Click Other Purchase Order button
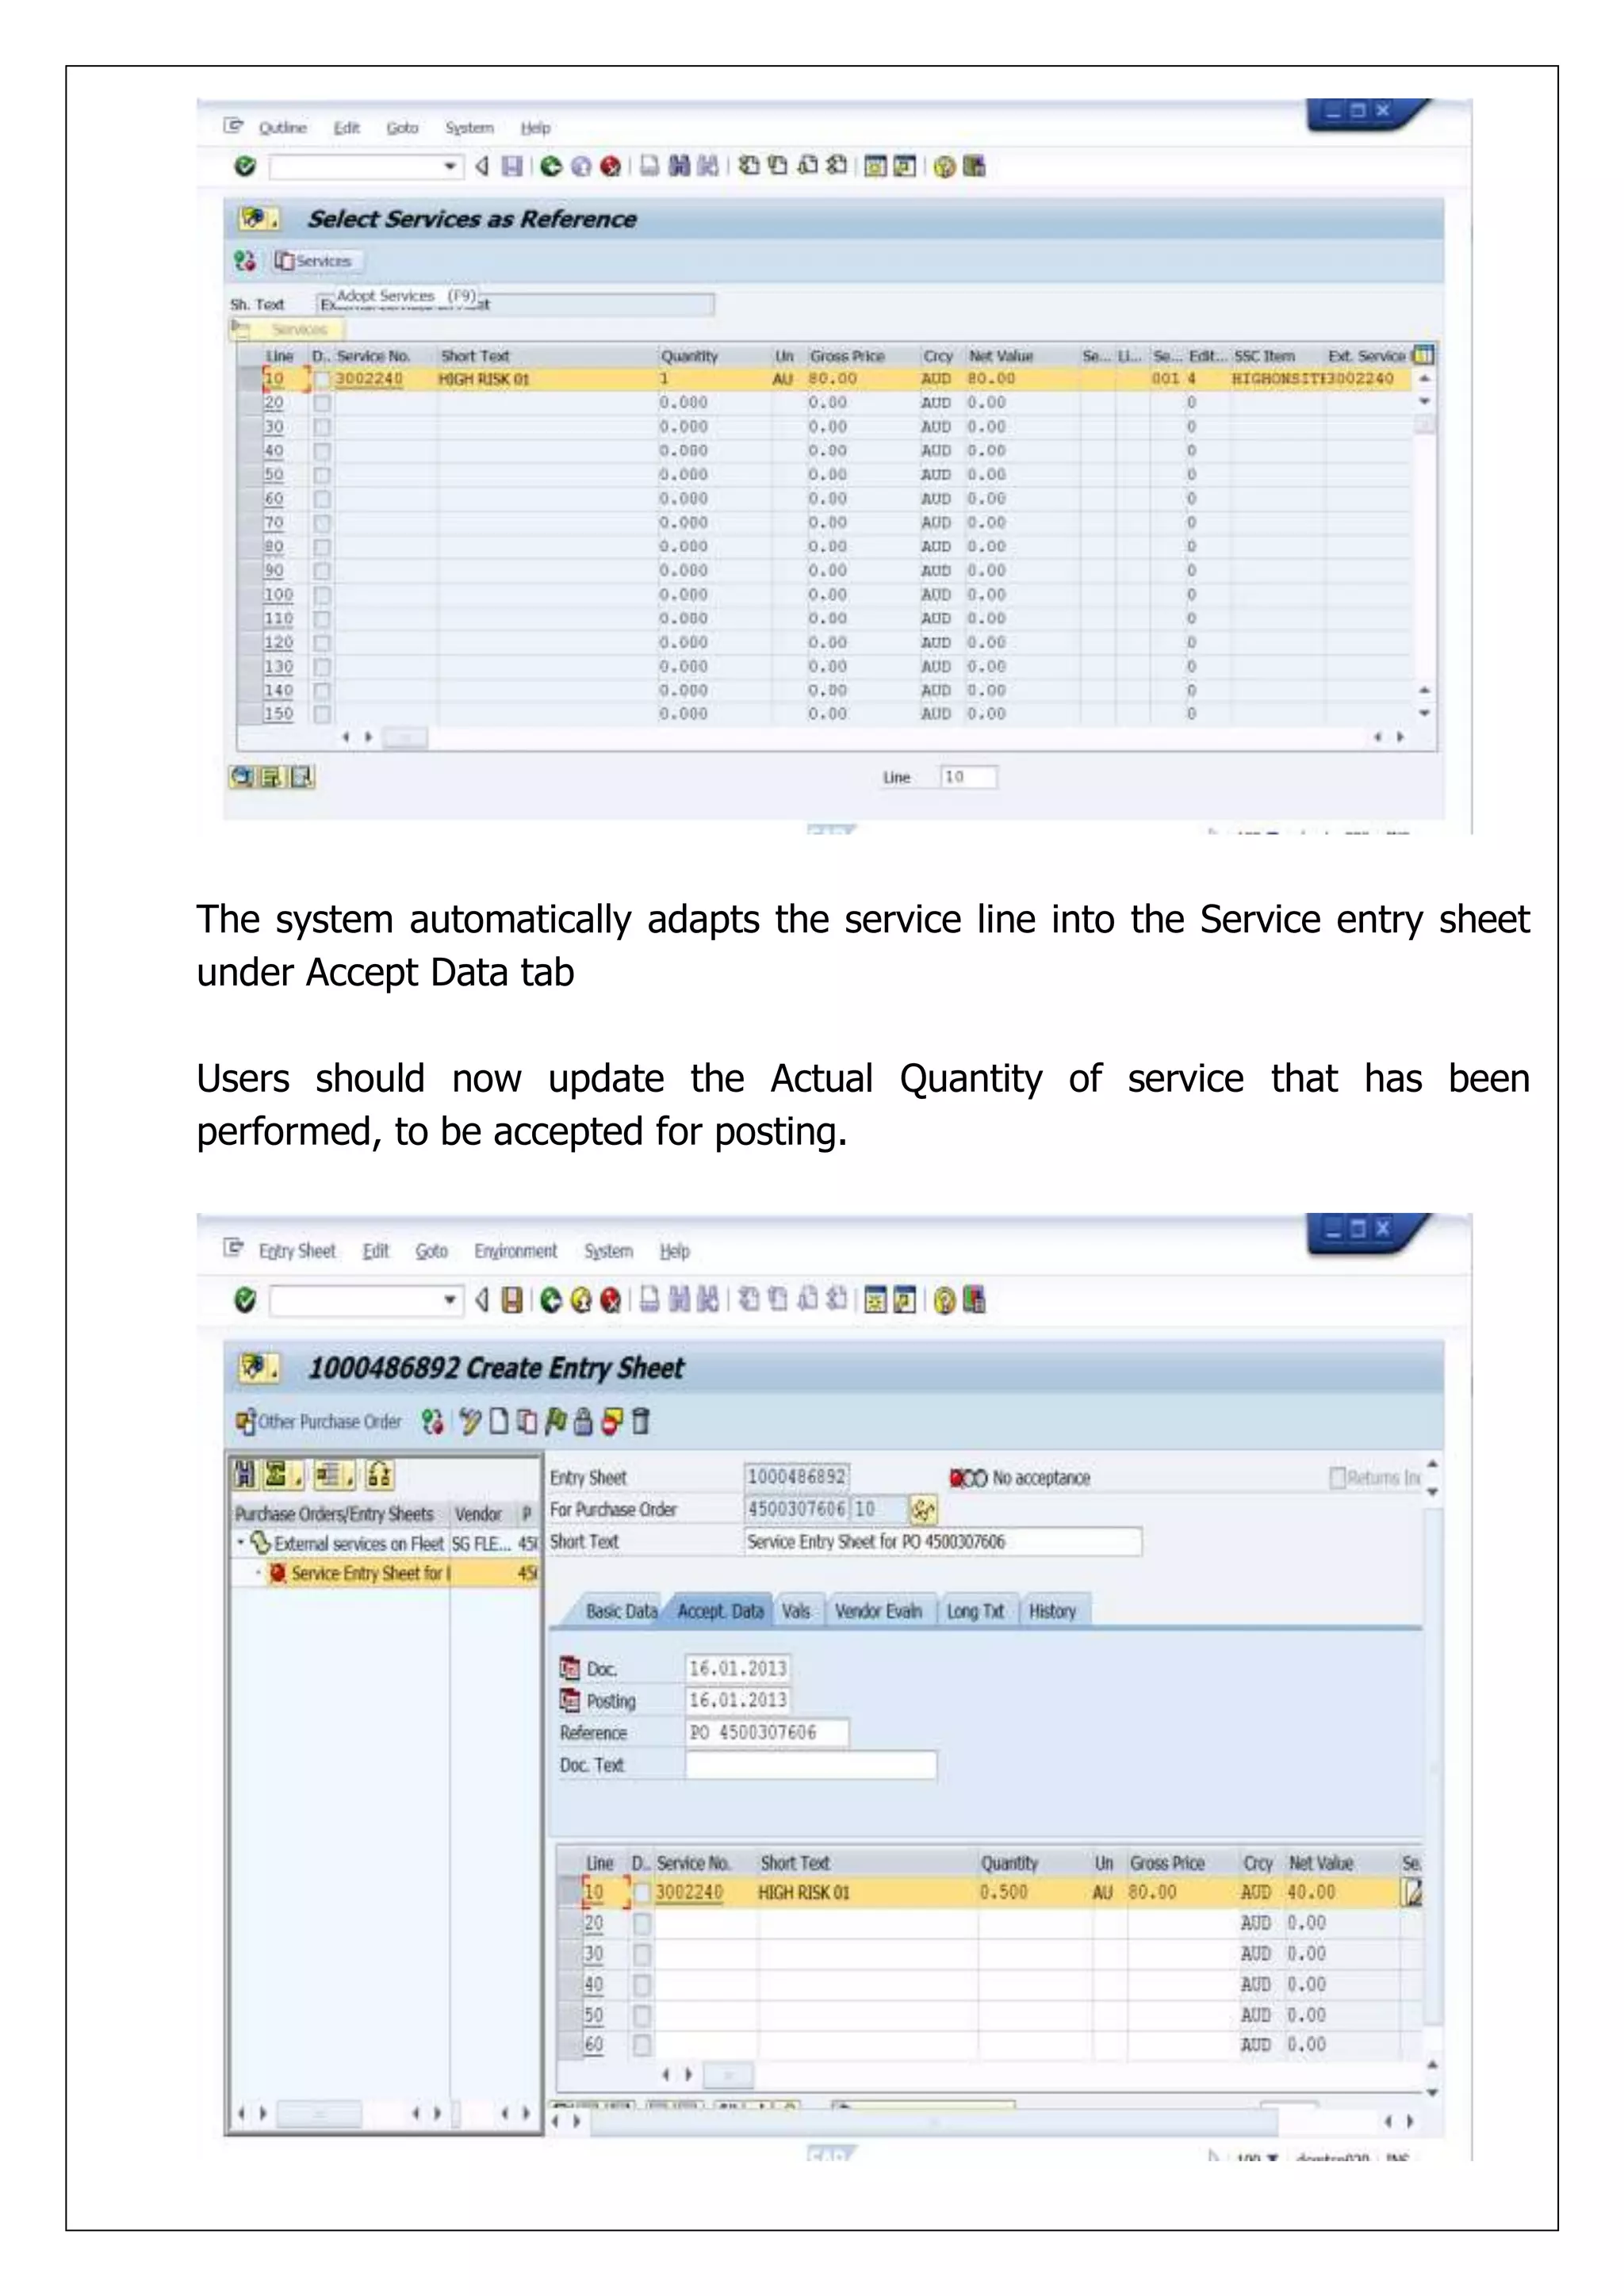The height and width of the screenshot is (2296, 1624). coord(319,1421)
